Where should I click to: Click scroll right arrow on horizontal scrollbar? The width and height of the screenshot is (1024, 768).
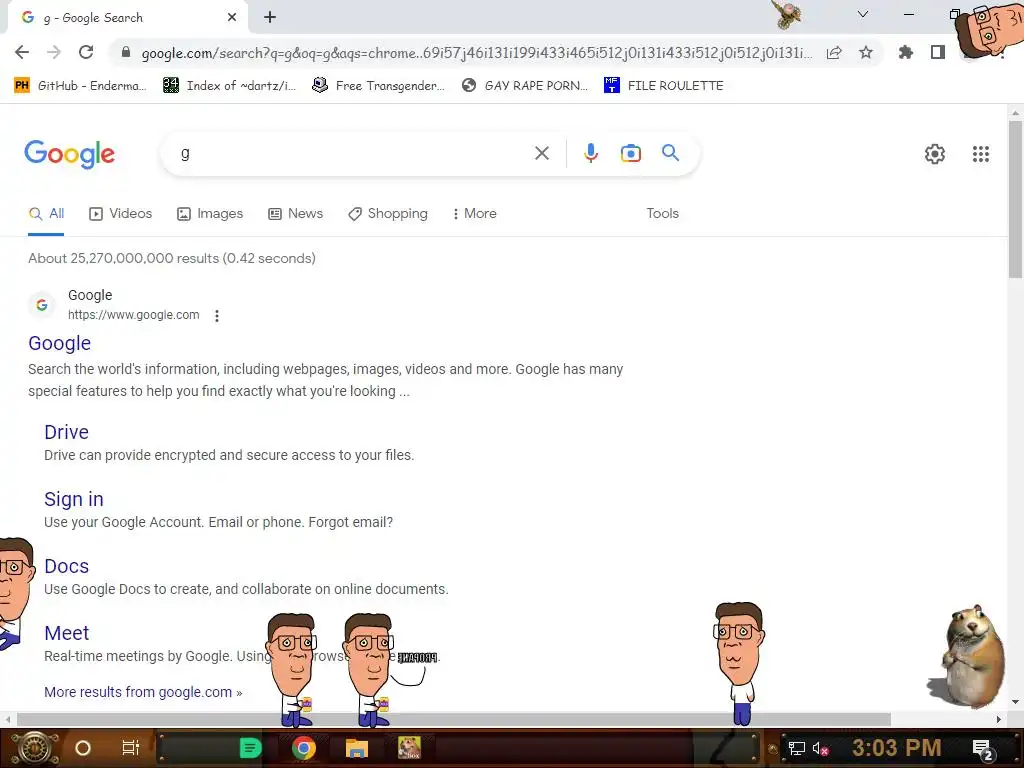(999, 719)
